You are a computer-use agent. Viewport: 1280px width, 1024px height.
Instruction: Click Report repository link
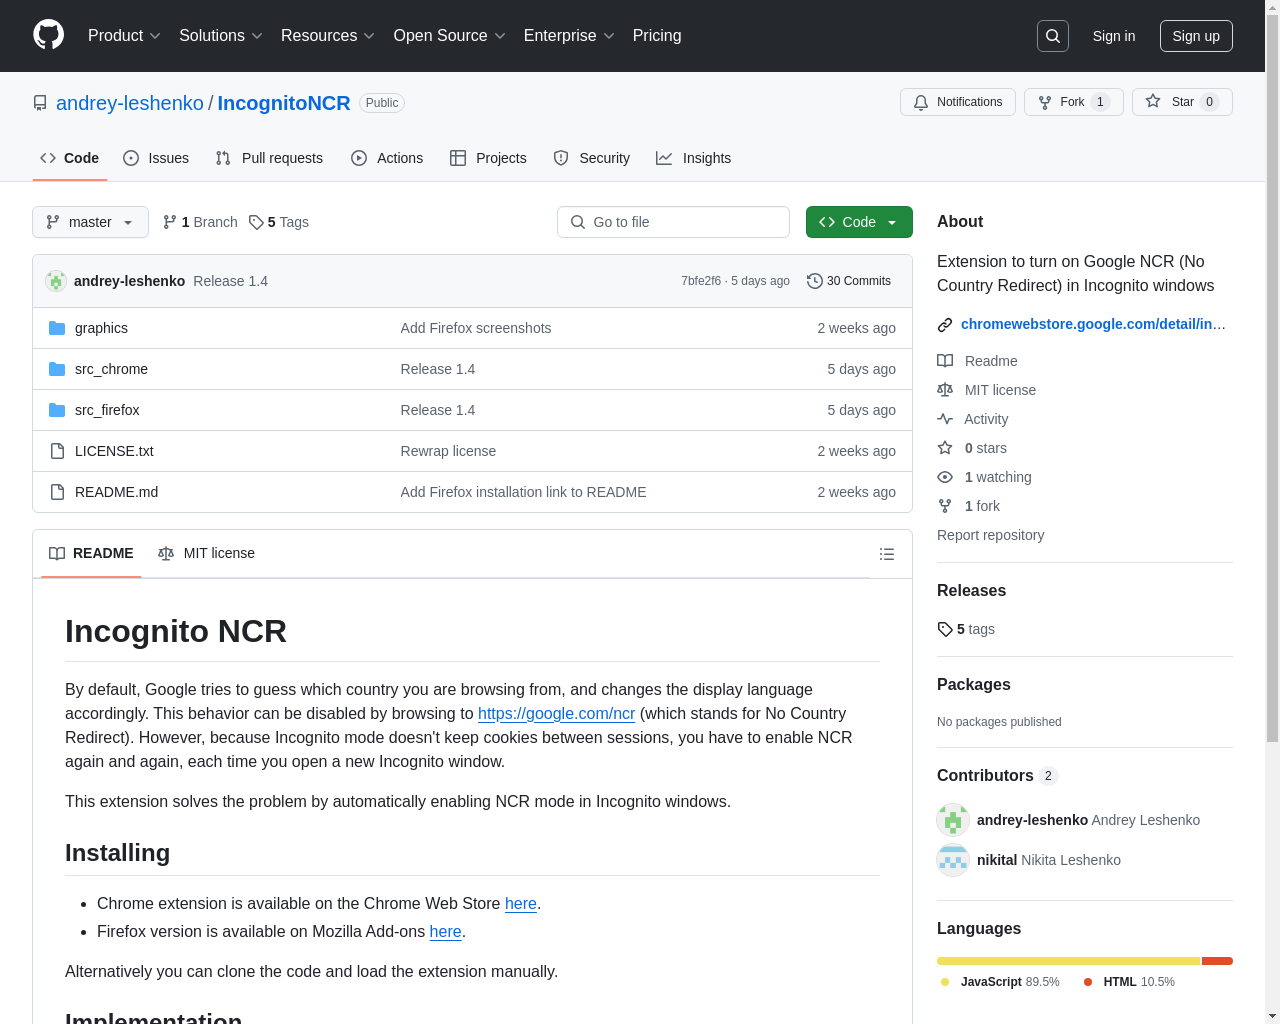tap(990, 535)
